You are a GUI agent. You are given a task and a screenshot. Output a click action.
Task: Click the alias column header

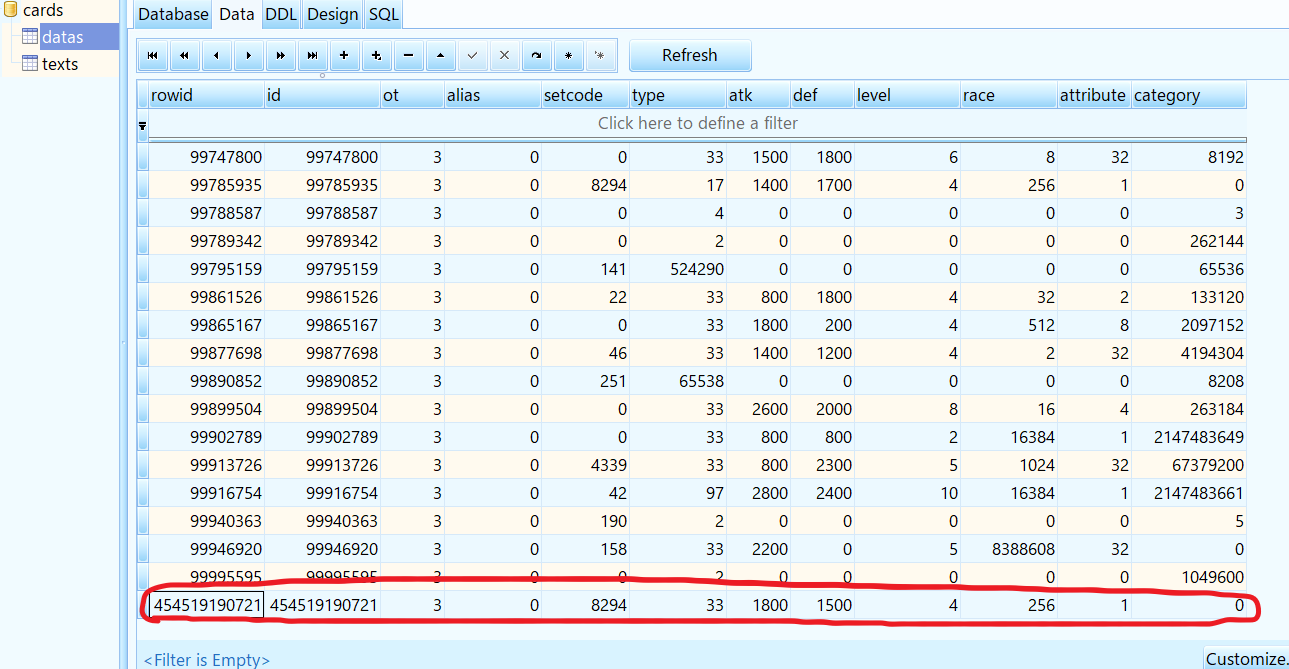coord(492,95)
